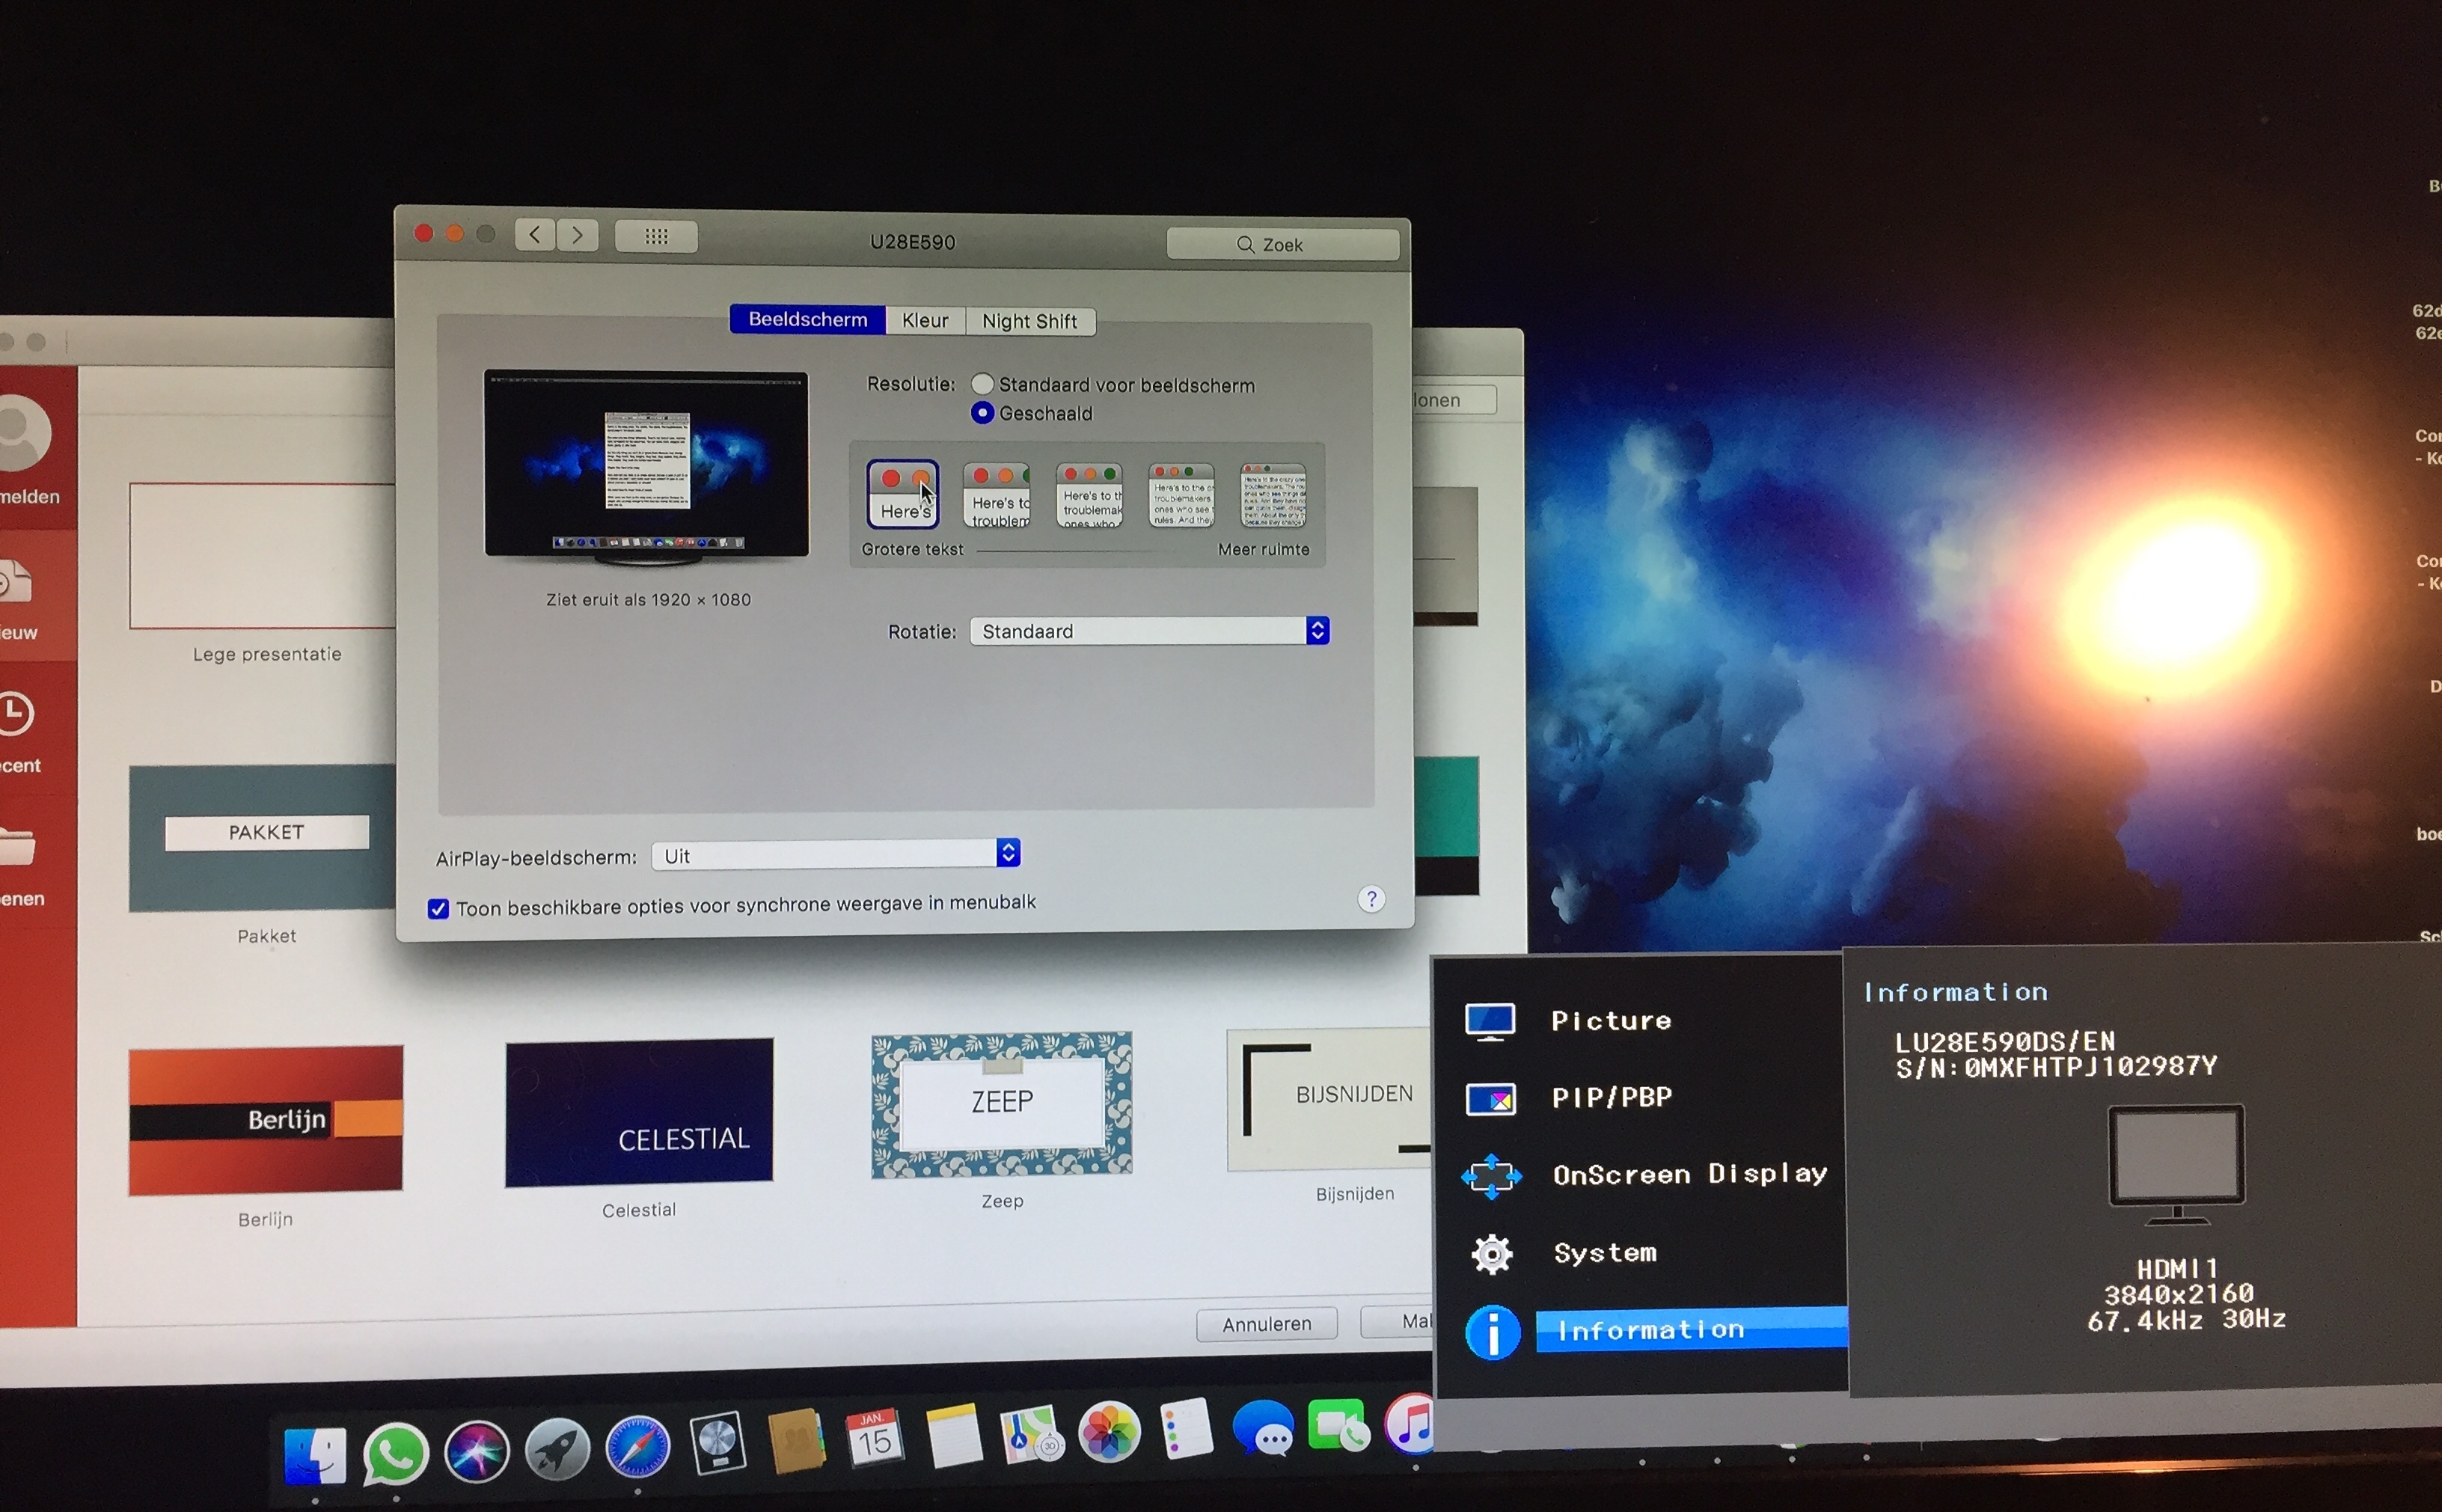The height and width of the screenshot is (1512, 2442).
Task: Choose the 'Meer ruimte' scaled resolution thumbnail
Action: [x=1272, y=495]
